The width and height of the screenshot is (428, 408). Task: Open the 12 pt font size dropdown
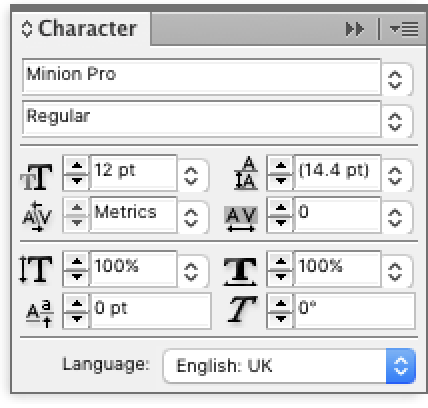pos(191,175)
